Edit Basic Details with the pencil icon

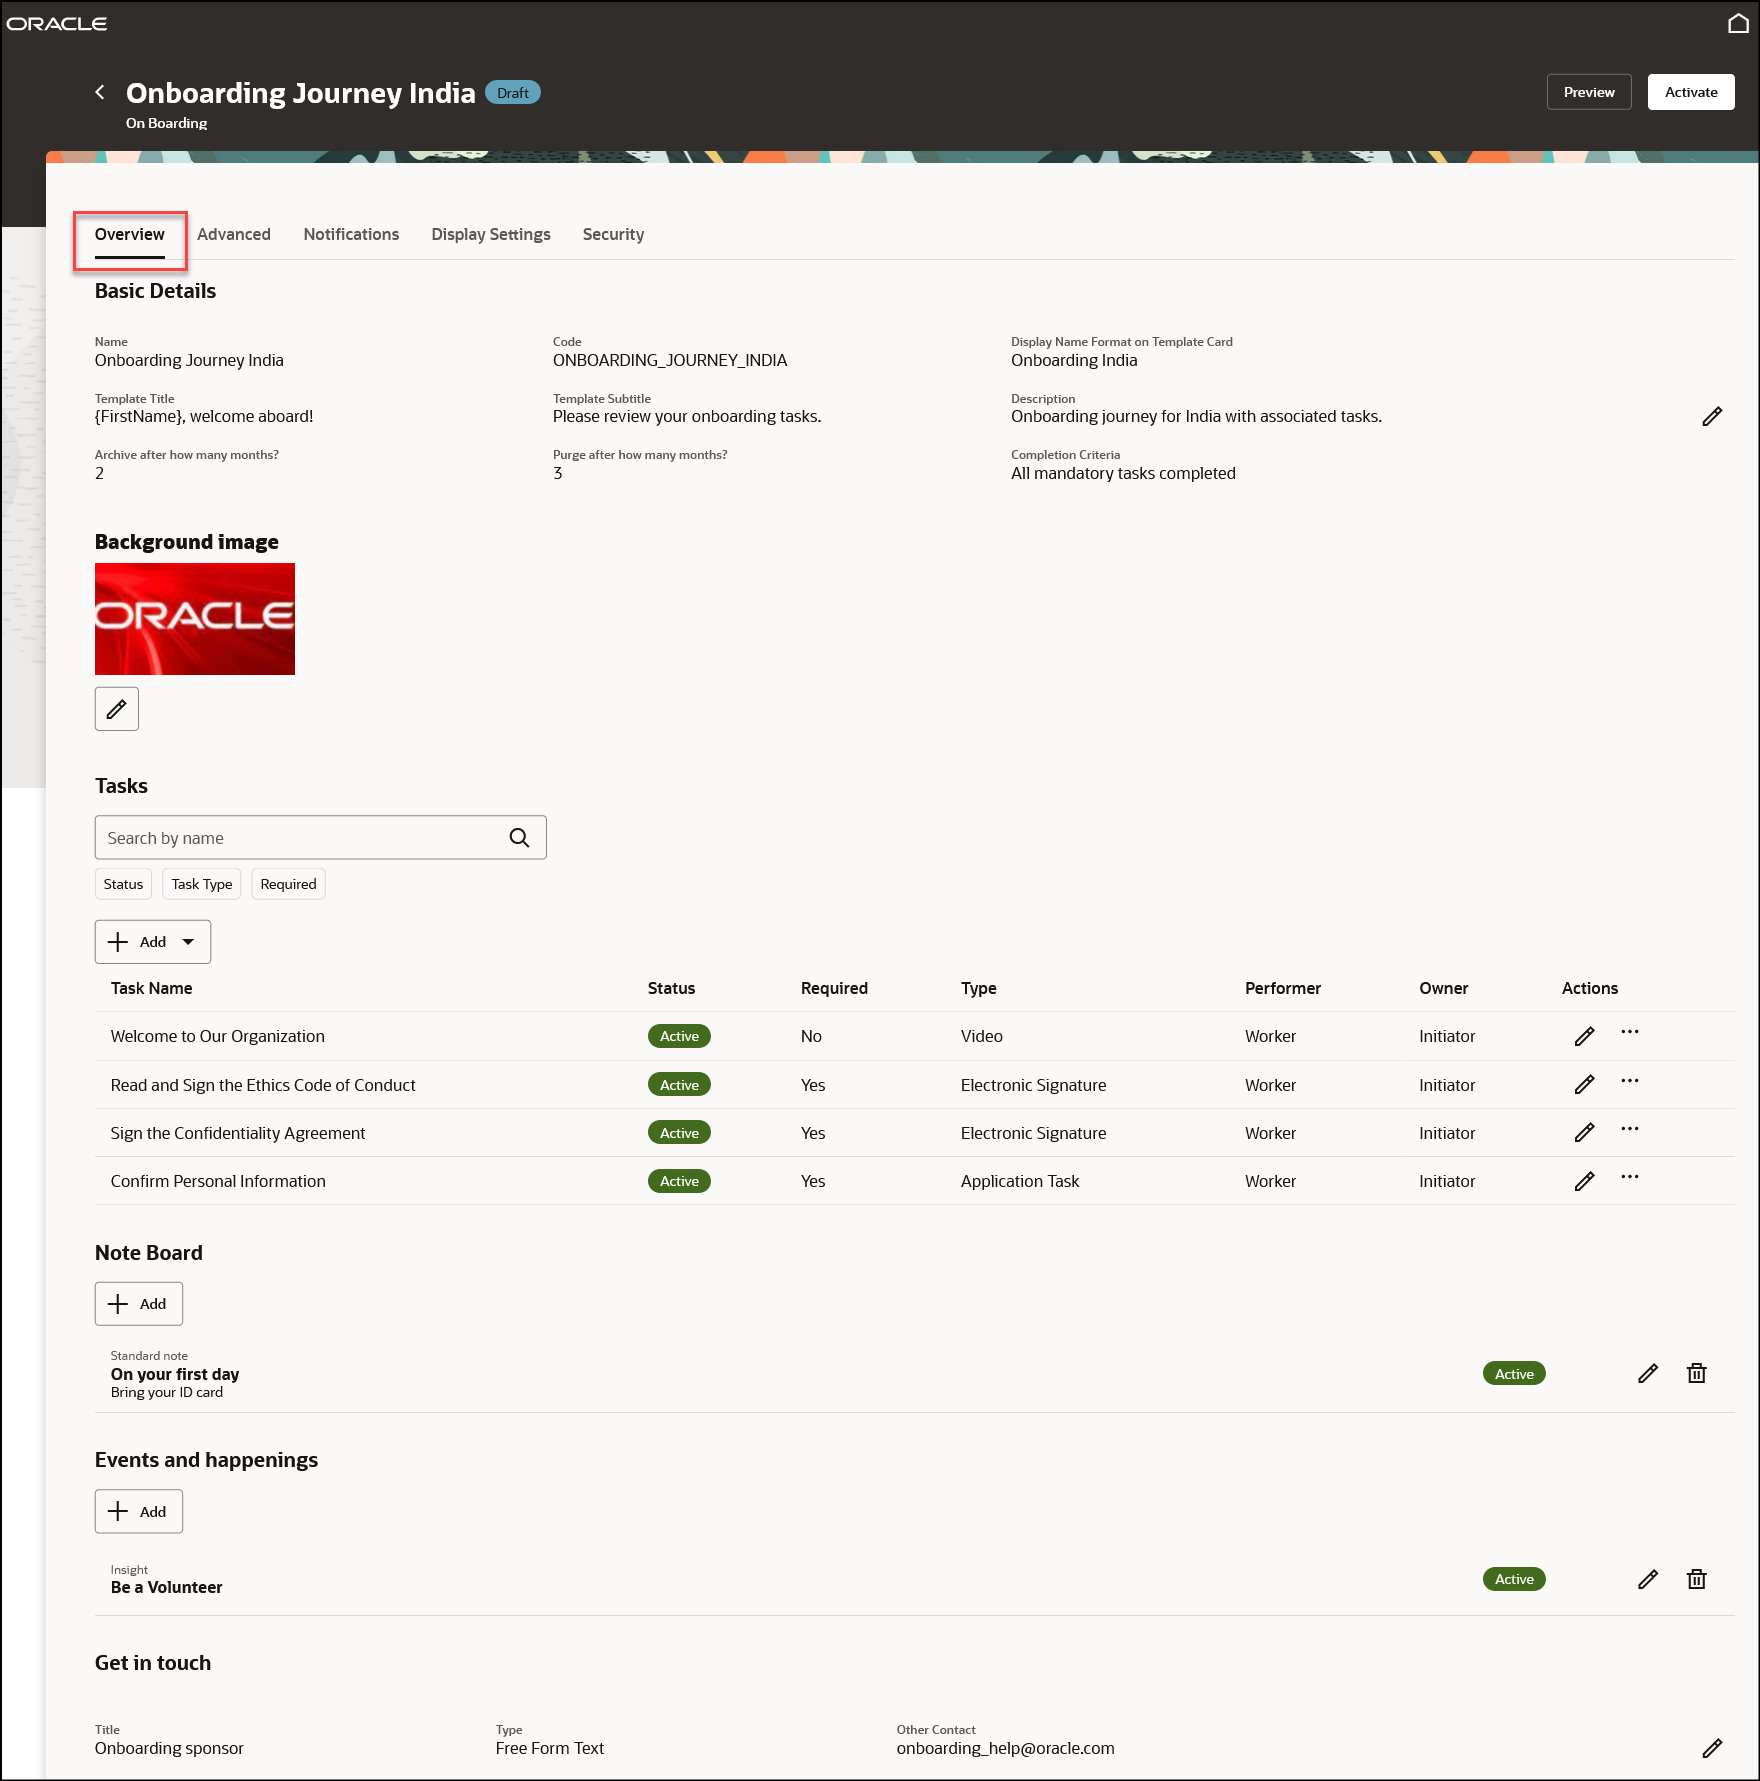[1712, 416]
